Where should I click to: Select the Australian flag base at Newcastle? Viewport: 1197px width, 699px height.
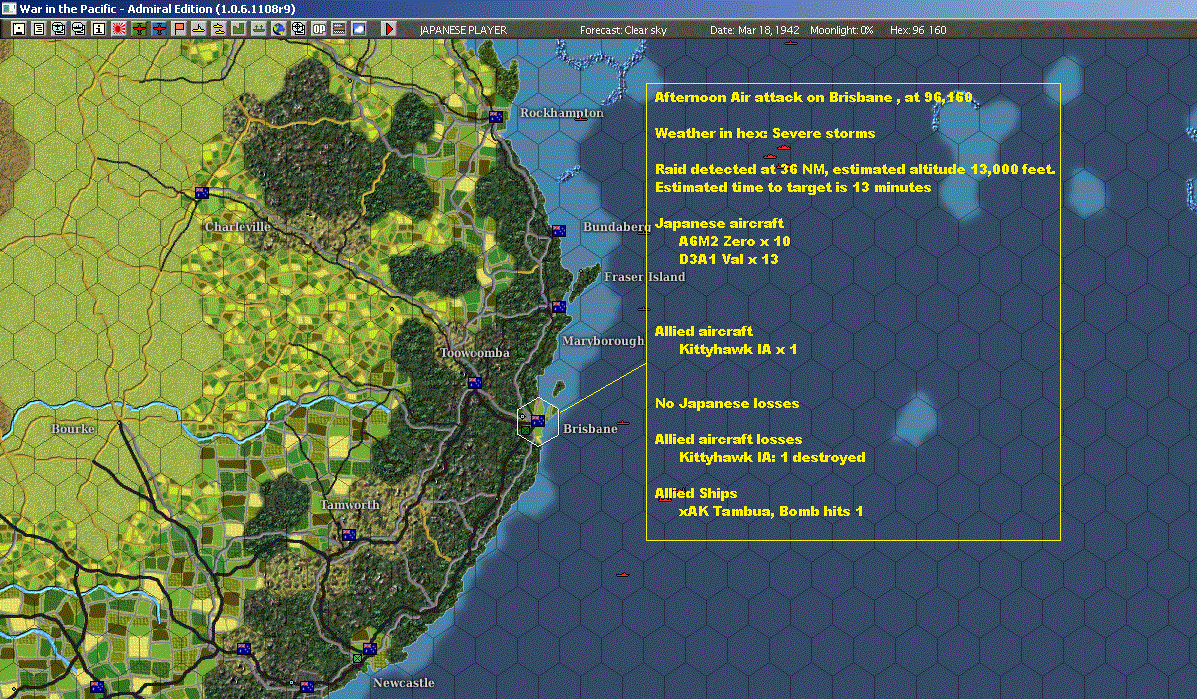click(x=370, y=649)
